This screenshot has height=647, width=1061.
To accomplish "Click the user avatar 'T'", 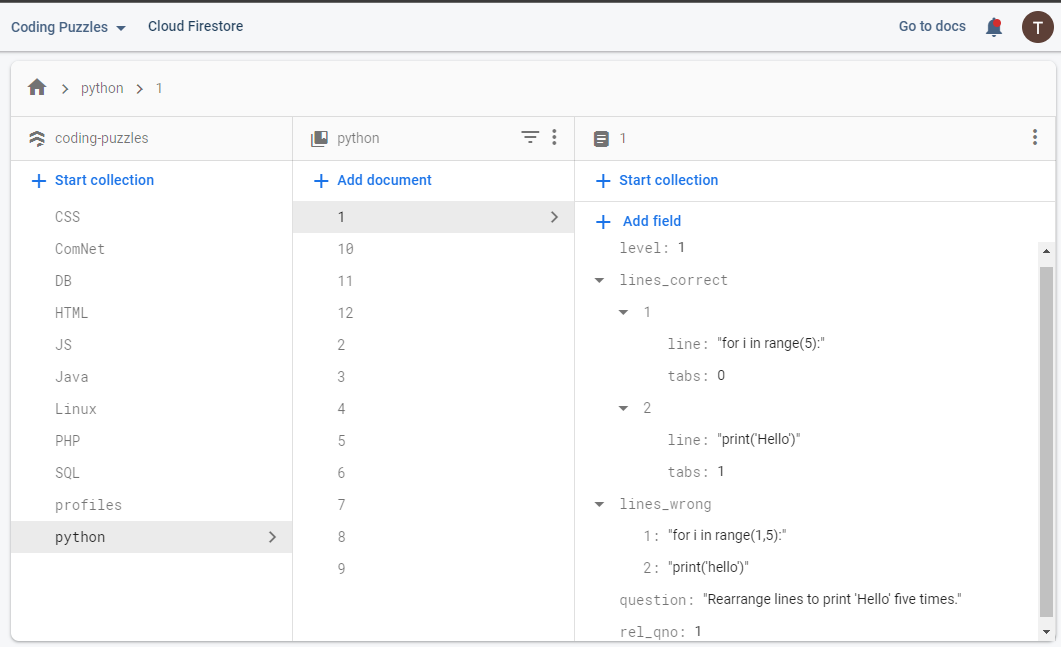I will click(x=1037, y=27).
